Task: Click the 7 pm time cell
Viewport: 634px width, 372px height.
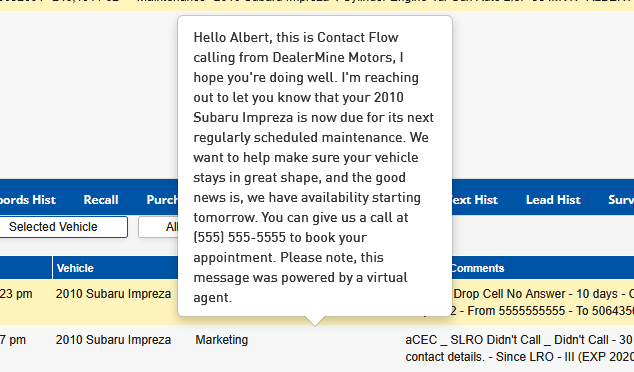Action: (x=13, y=340)
